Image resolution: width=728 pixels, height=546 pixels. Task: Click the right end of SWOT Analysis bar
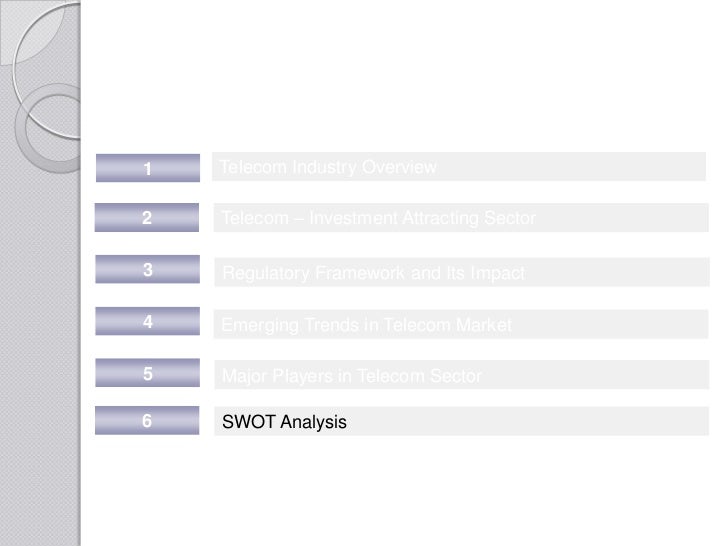click(690, 423)
